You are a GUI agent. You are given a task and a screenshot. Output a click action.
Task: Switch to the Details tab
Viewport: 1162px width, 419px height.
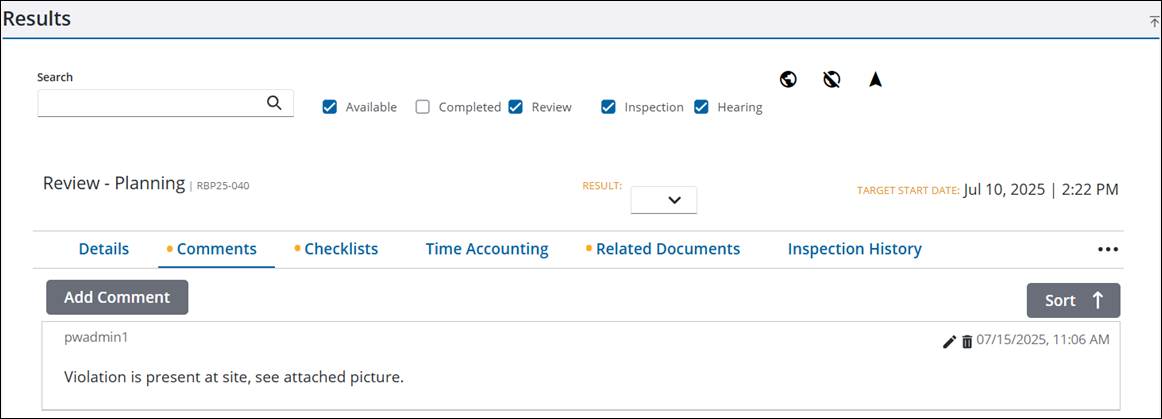(x=104, y=249)
